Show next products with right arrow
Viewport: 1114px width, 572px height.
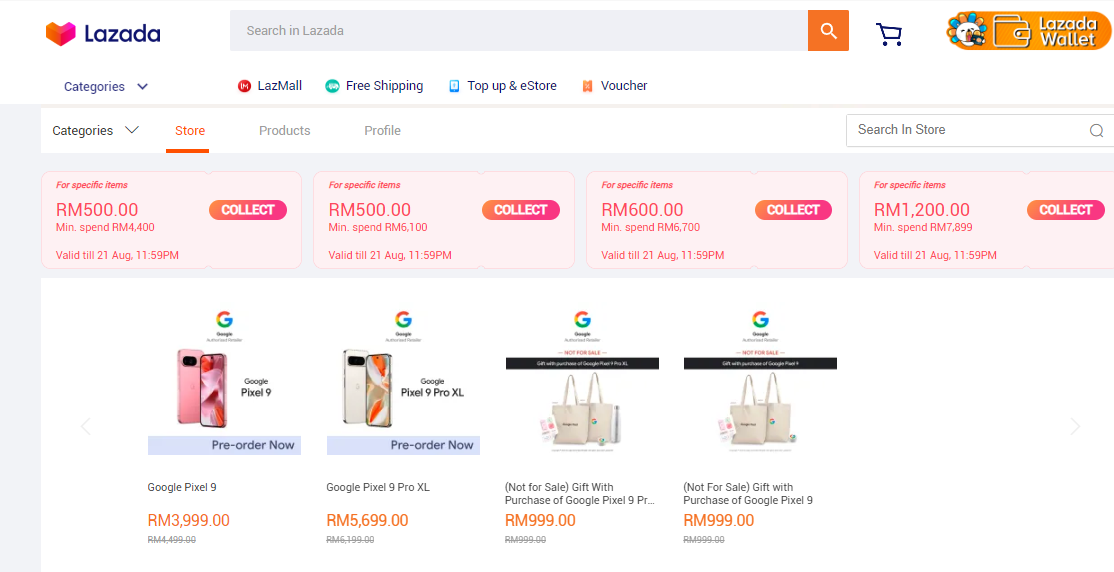pyautogui.click(x=1075, y=427)
